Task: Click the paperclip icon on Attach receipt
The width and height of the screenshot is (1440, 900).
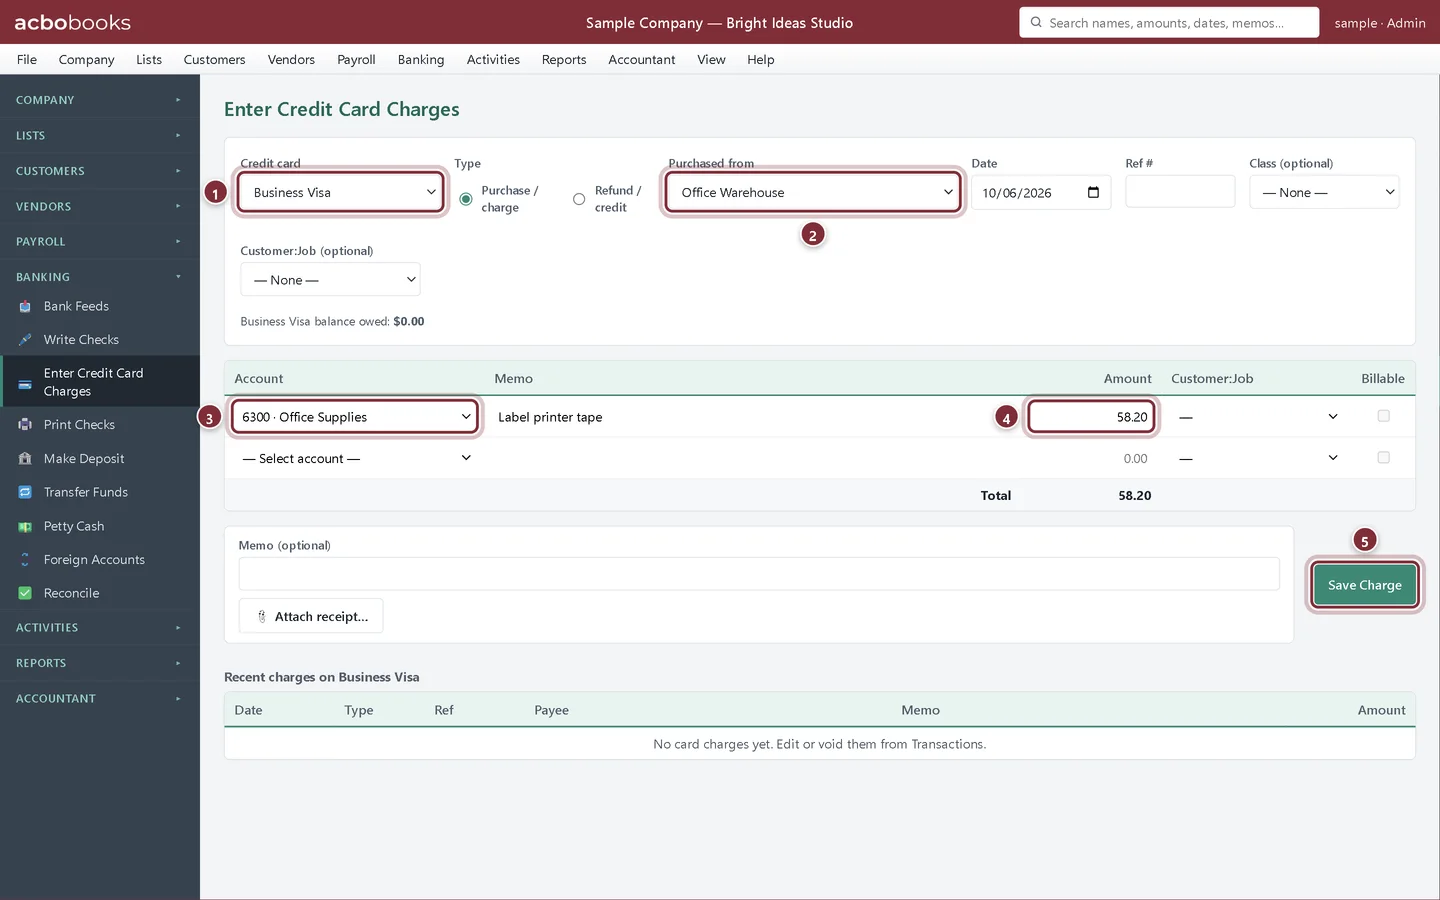Action: coord(262,617)
